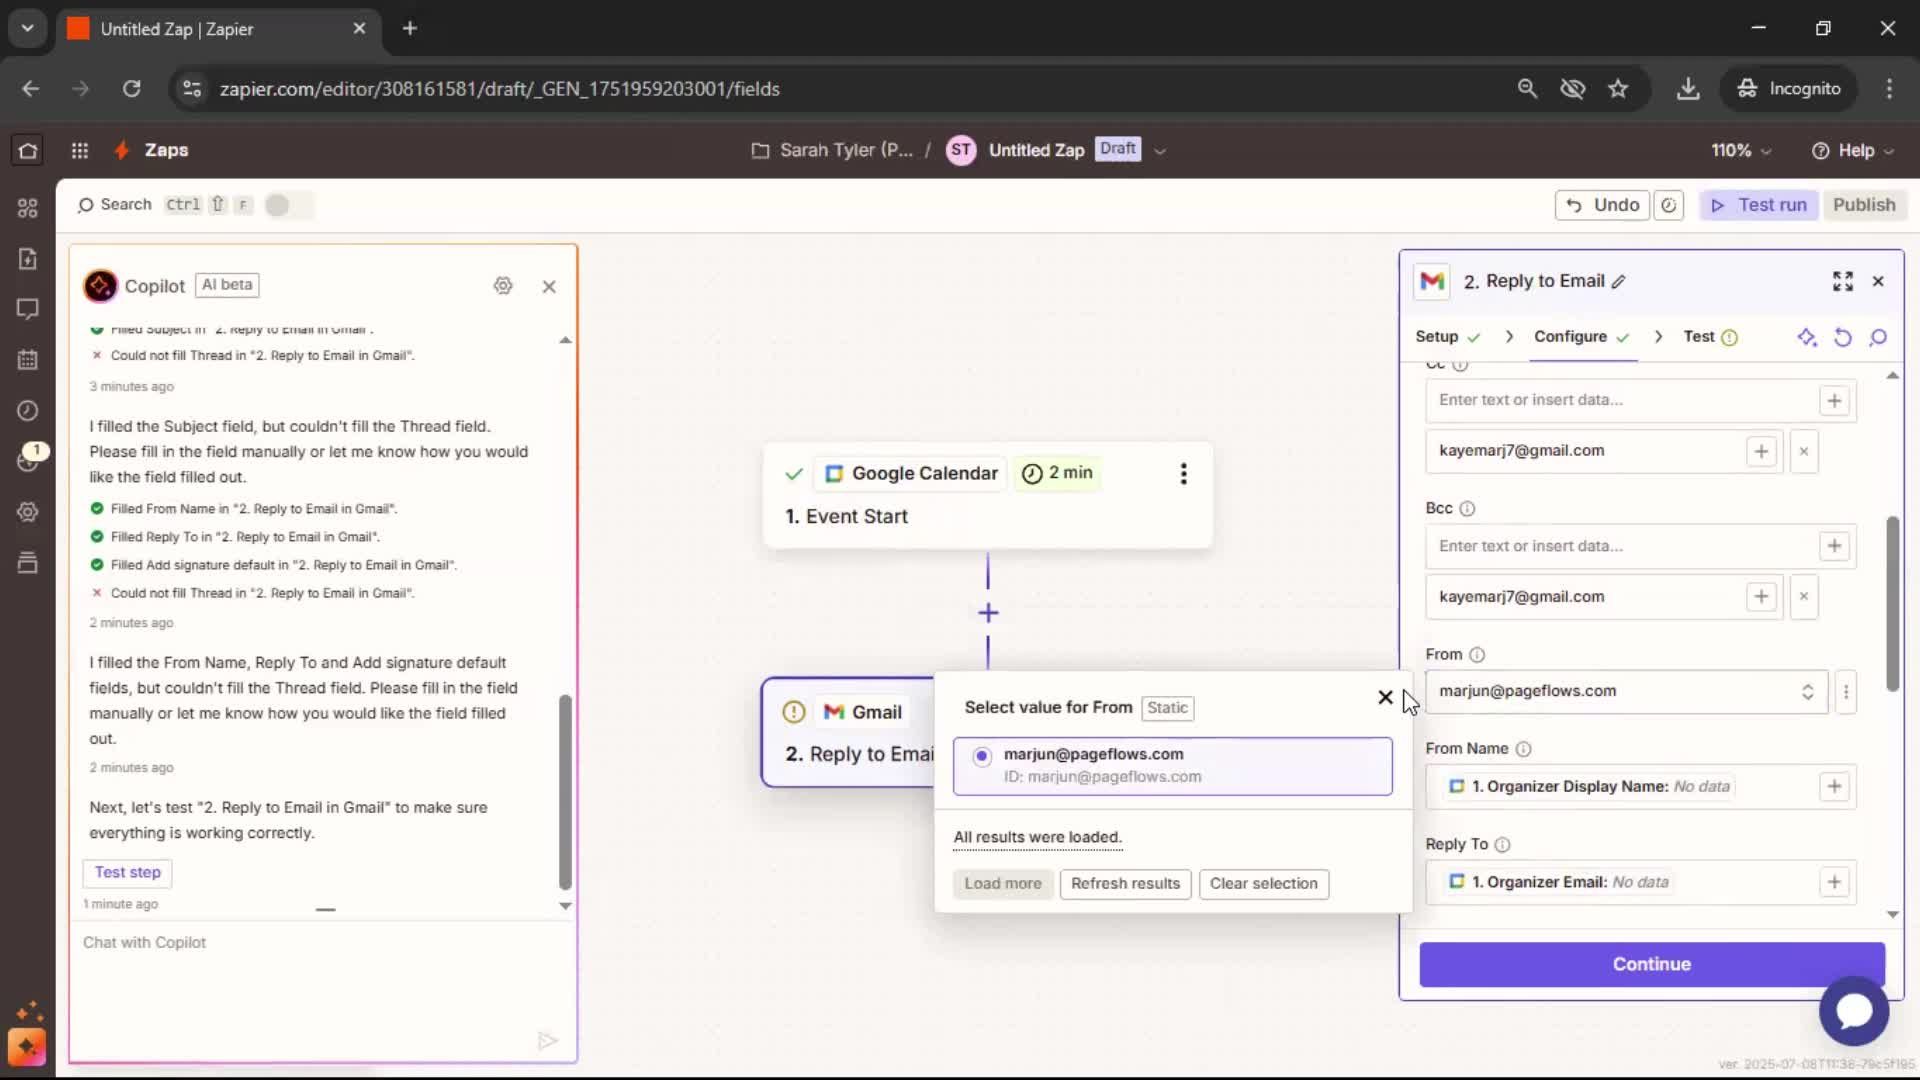Screen dimensions: 1920x1080
Task: Click the search fields magnifier in step panel
Action: [x=1878, y=337]
